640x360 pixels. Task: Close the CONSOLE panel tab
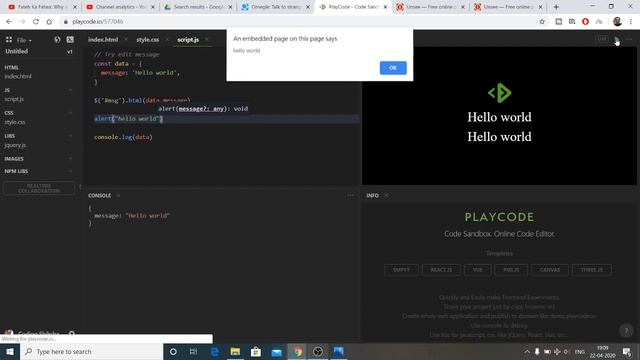118,196
